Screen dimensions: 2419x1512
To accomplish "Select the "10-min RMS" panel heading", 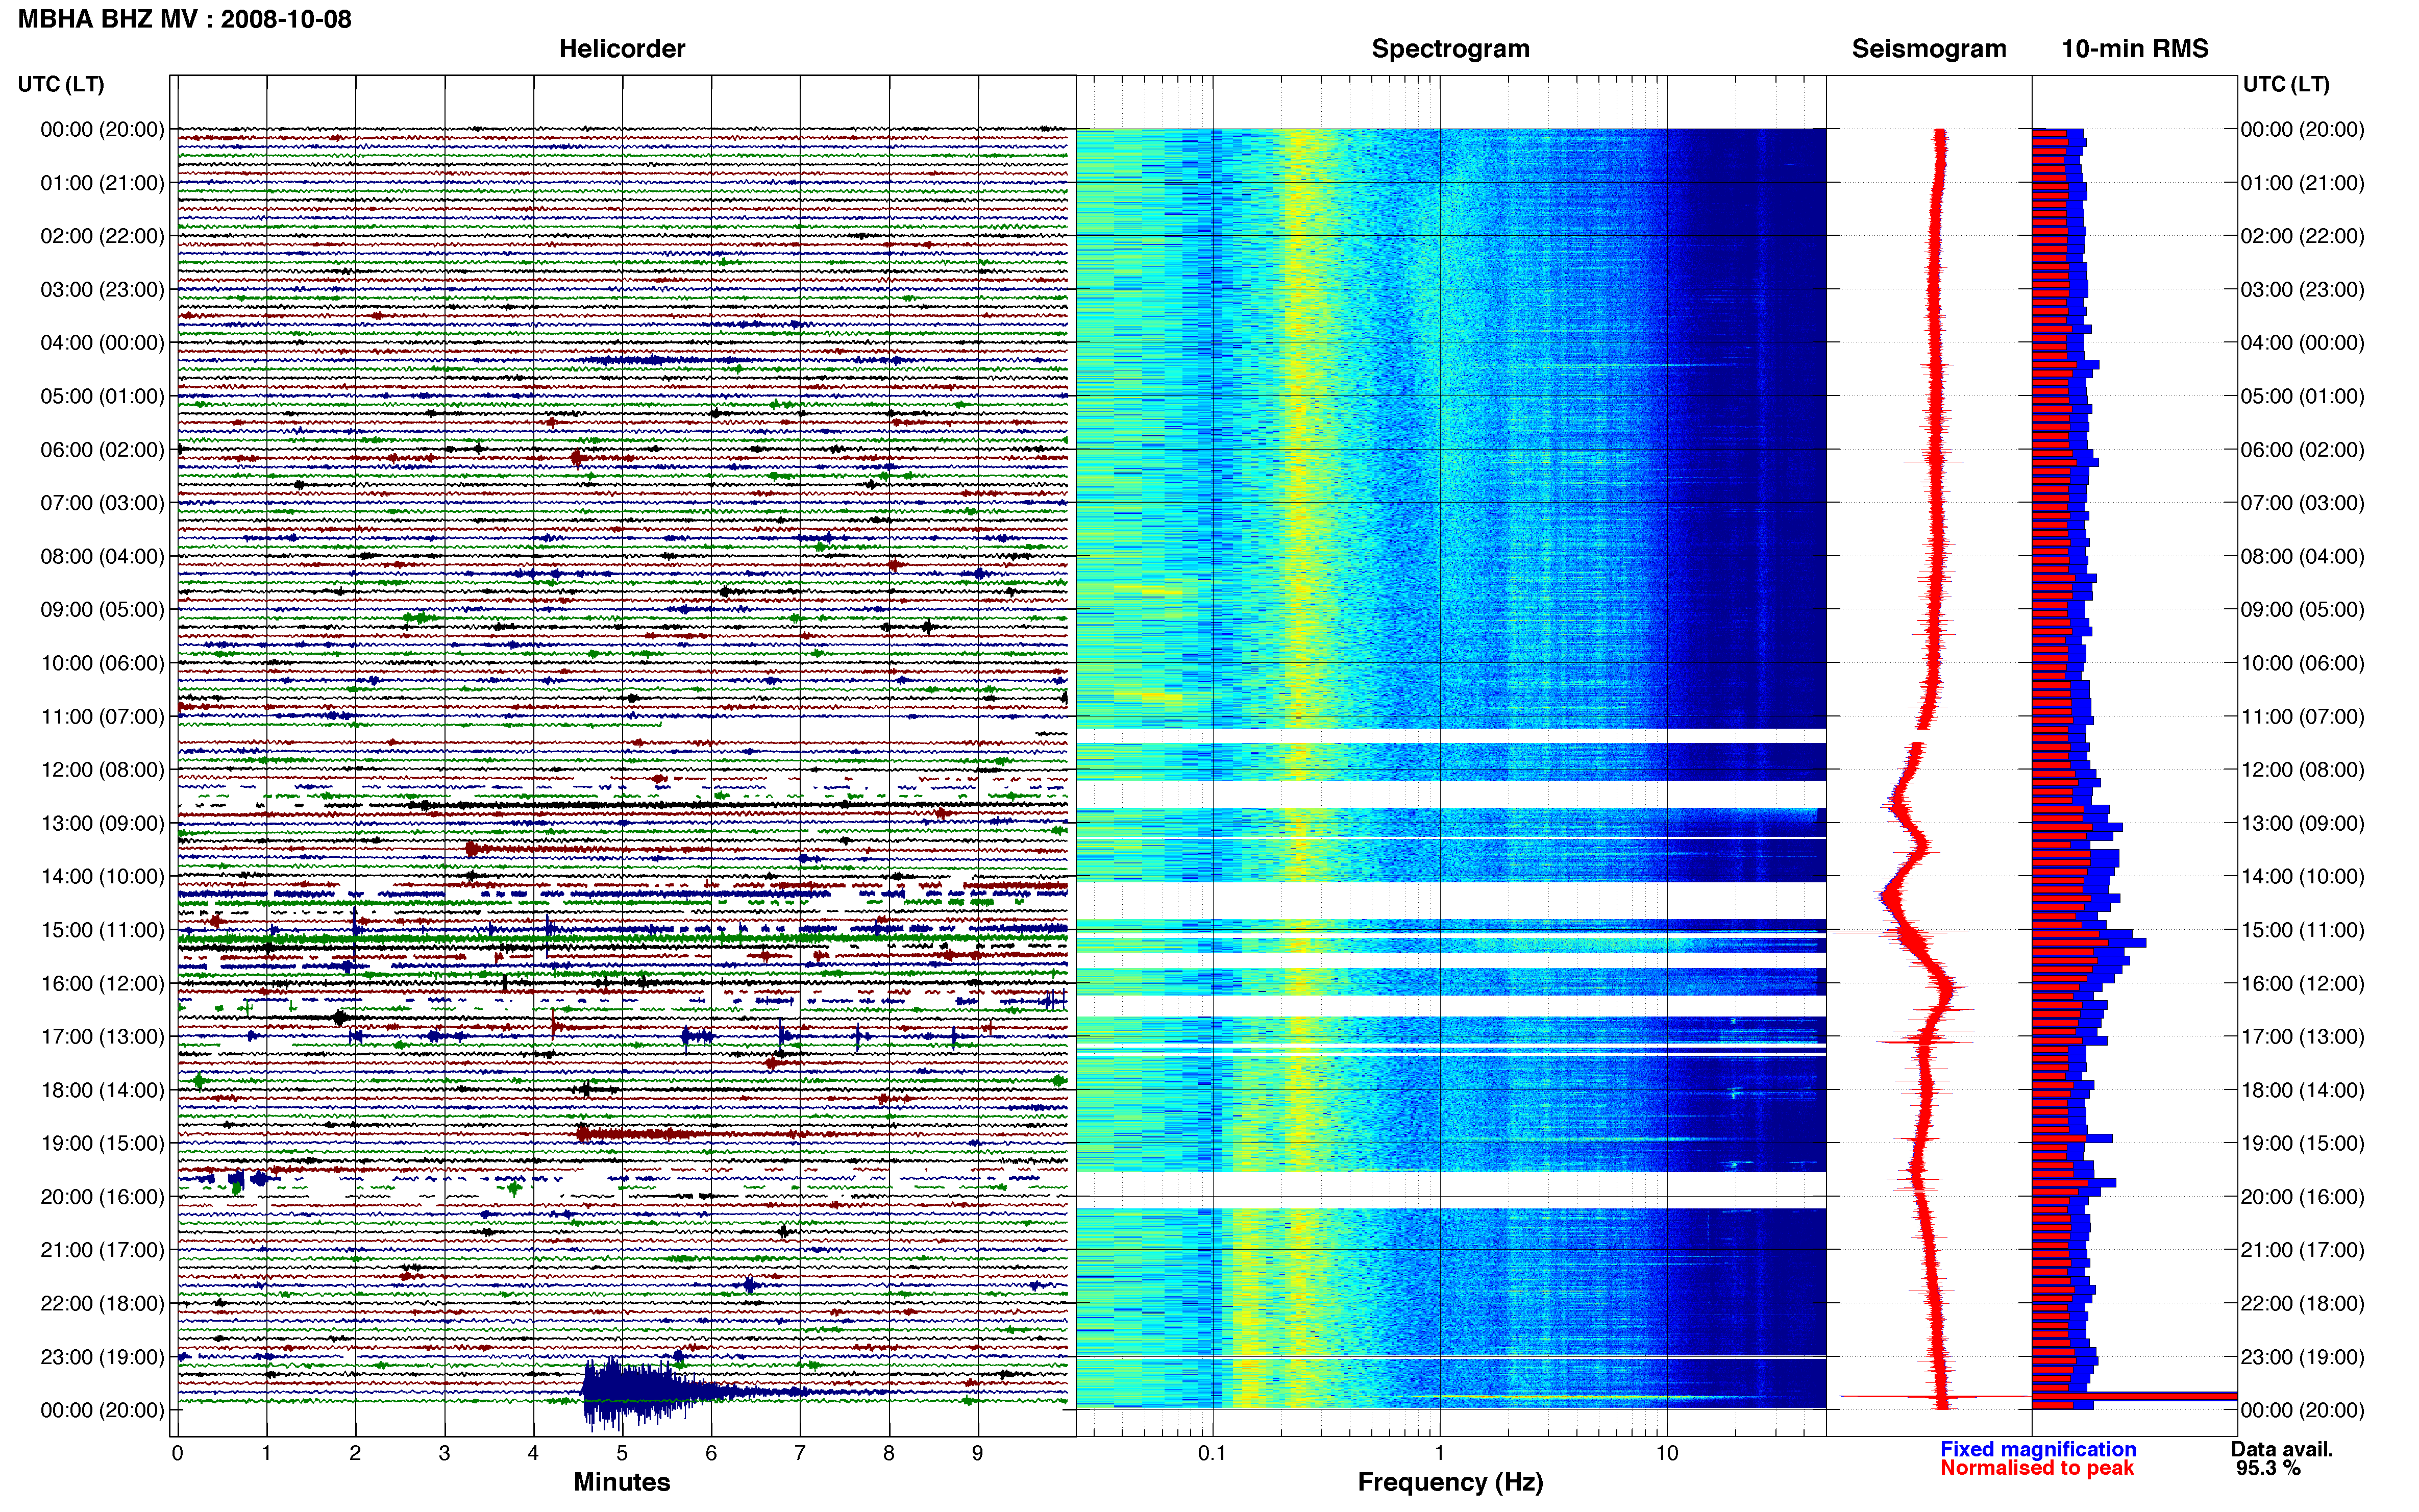I will [2135, 49].
